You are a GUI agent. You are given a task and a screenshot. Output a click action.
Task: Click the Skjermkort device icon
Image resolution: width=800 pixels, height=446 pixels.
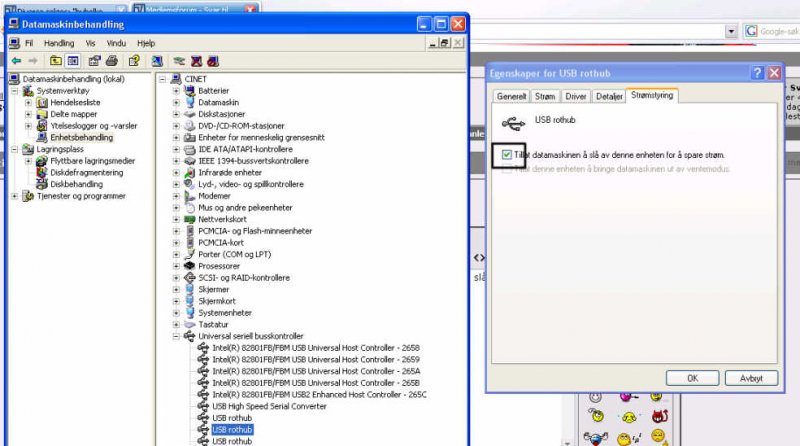tap(190, 301)
